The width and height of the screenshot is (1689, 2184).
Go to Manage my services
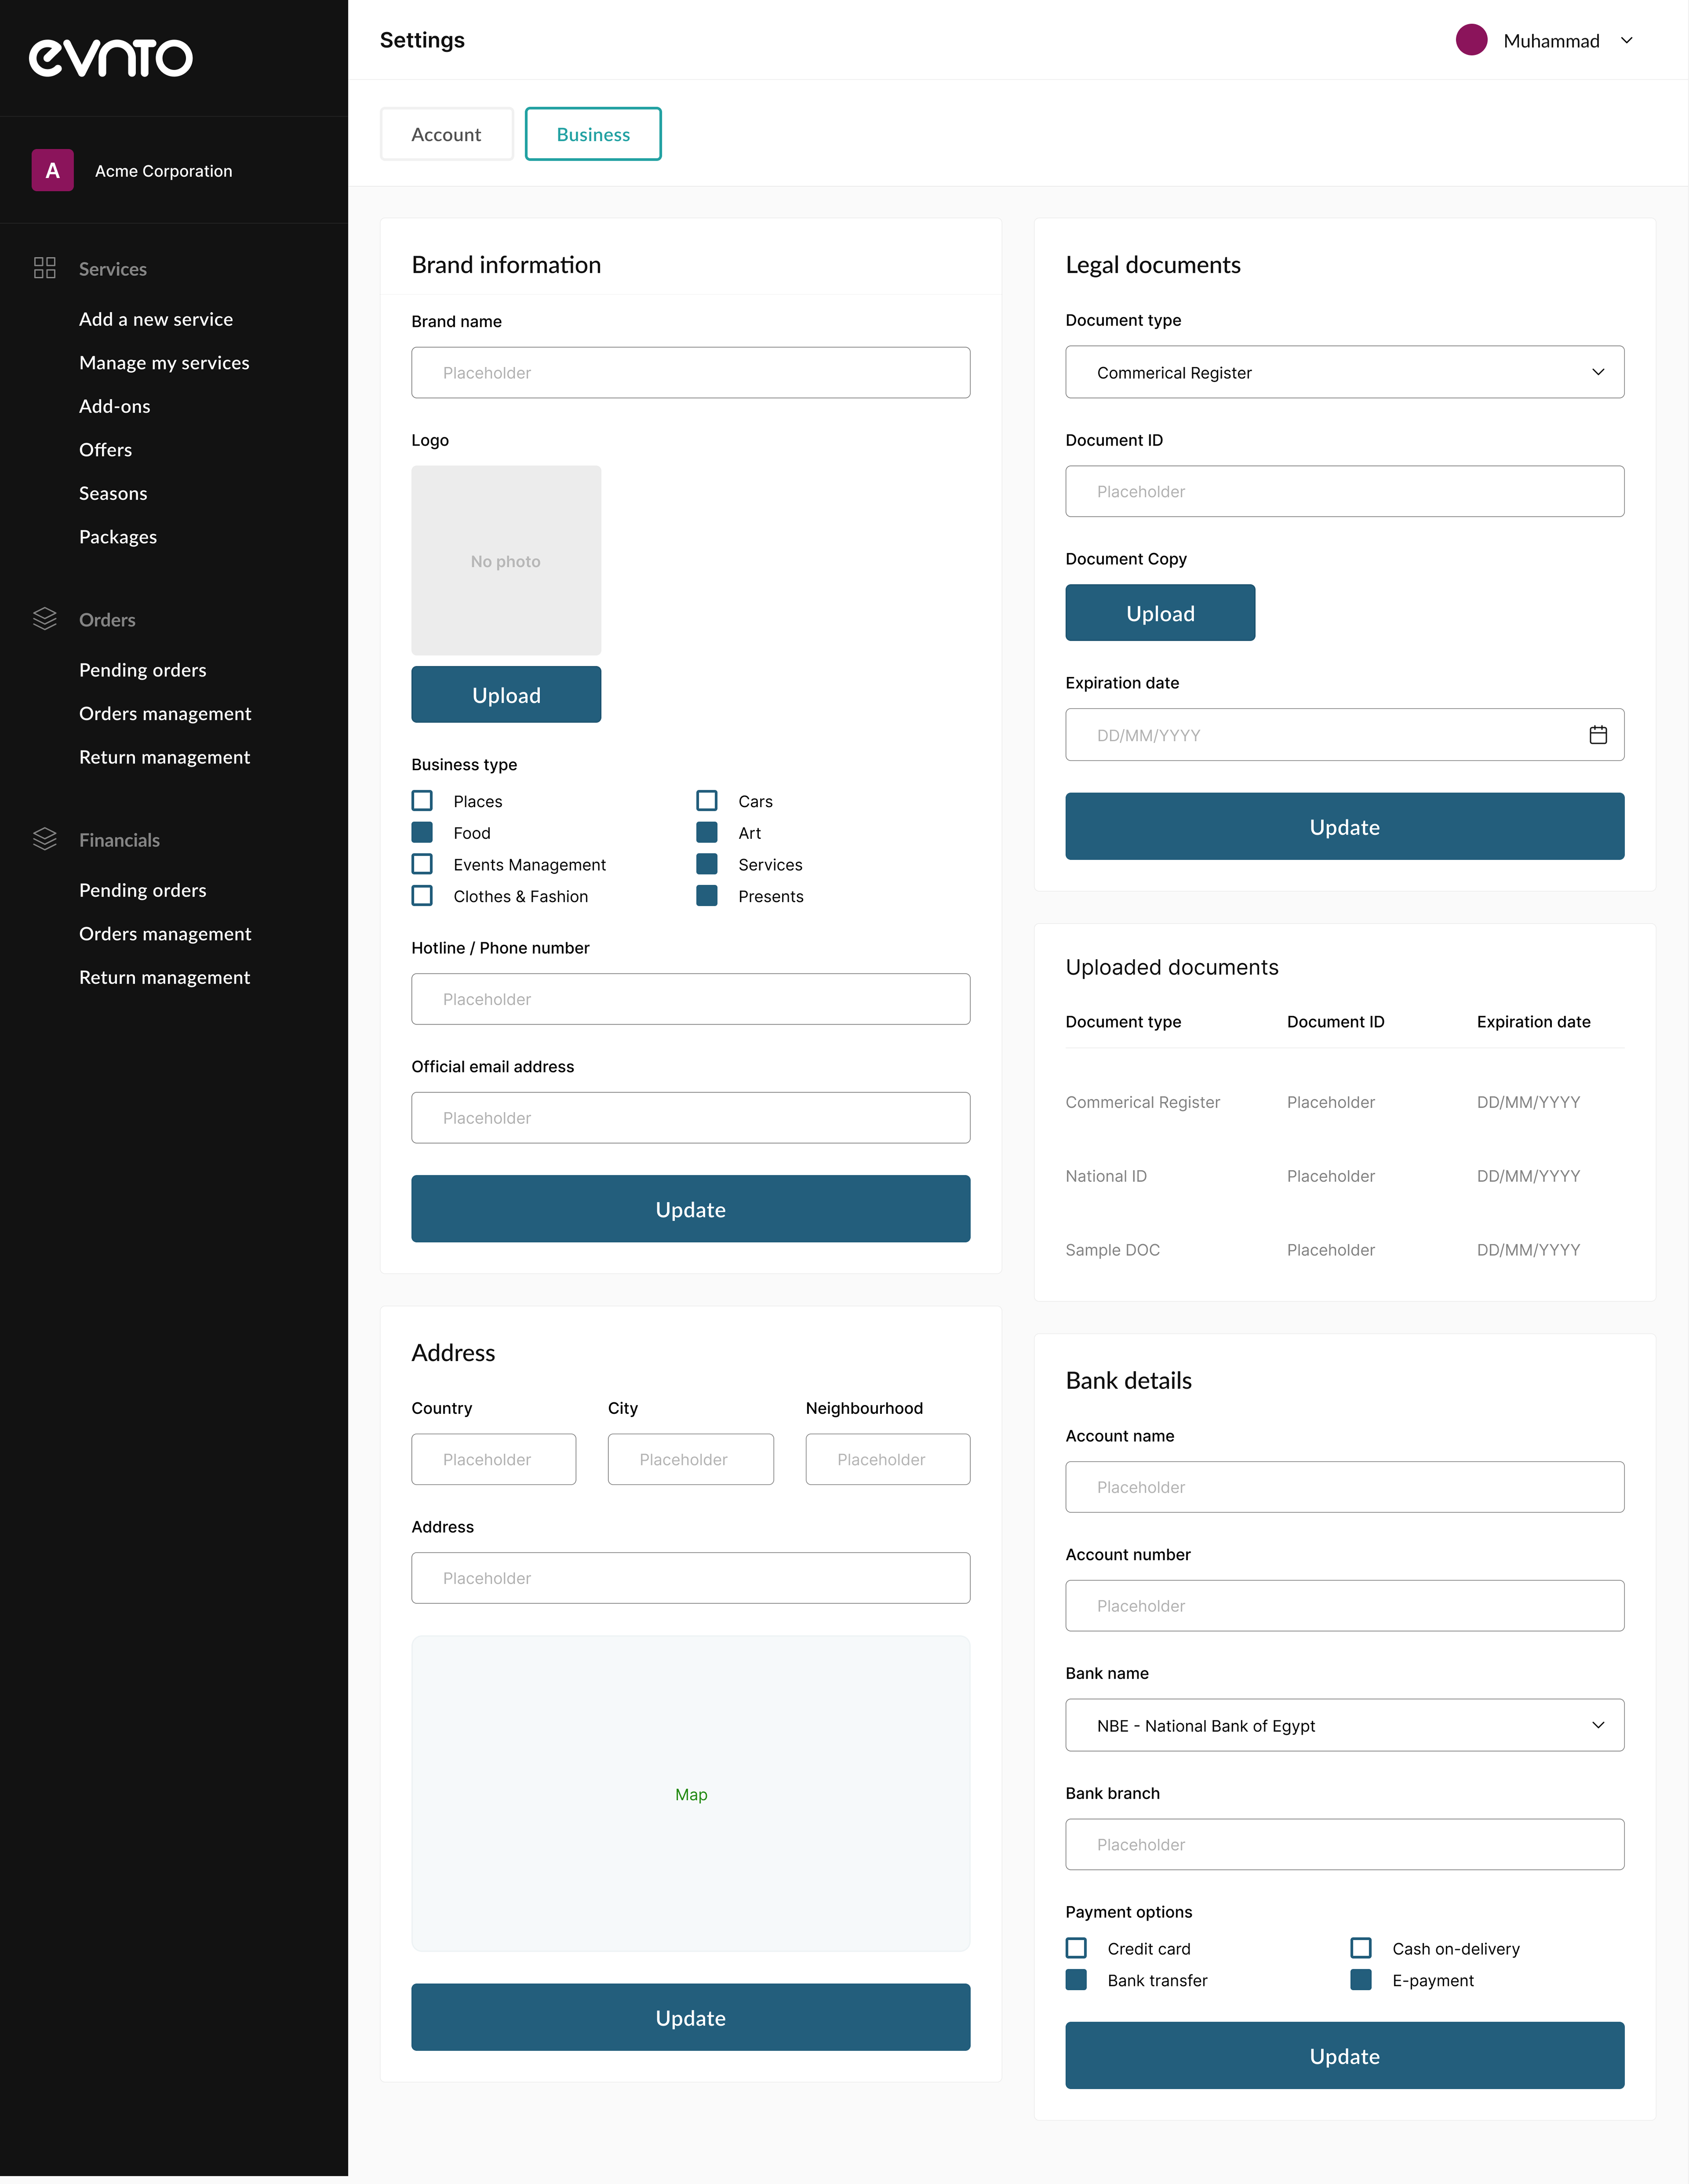164,363
